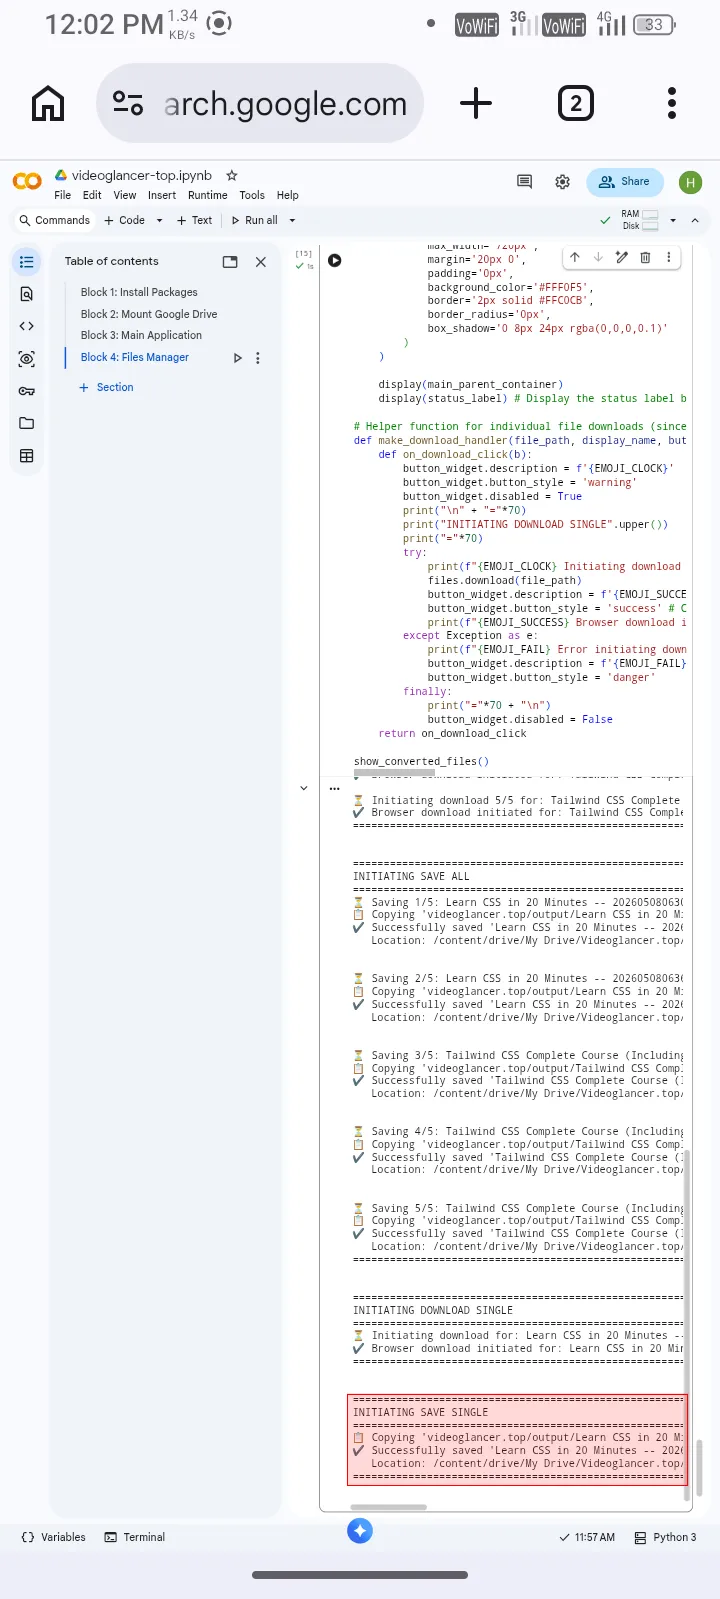Open Block 4 more options menu
The width and height of the screenshot is (720, 1599).
pyautogui.click(x=258, y=358)
